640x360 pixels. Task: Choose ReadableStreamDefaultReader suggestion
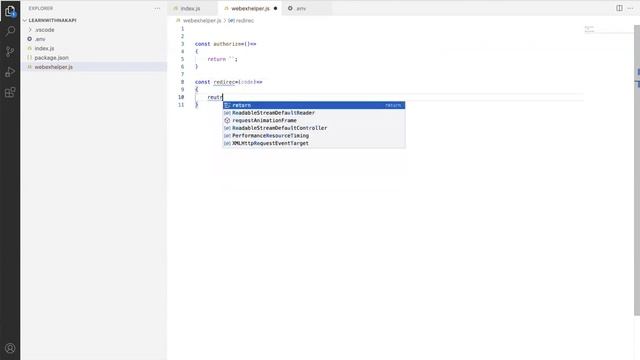click(314, 113)
